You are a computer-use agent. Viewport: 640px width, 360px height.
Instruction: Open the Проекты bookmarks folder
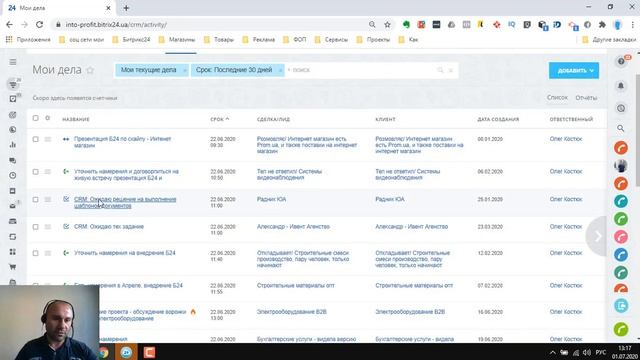[x=373, y=40]
